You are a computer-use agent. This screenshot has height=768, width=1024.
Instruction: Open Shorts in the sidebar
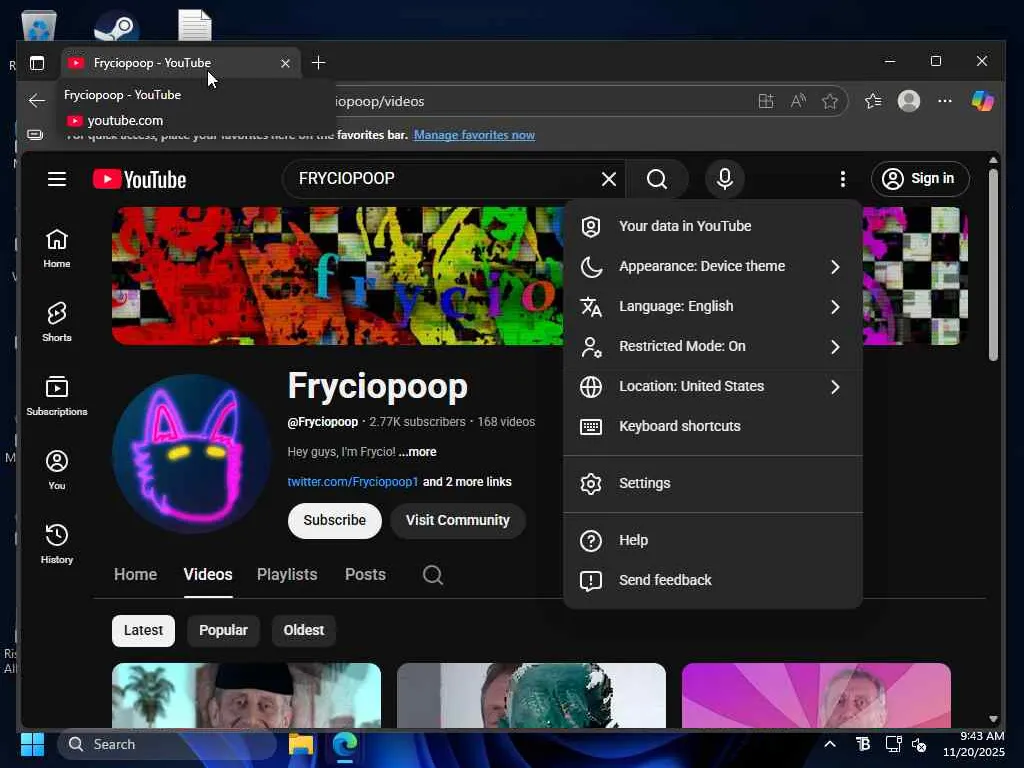point(57,323)
